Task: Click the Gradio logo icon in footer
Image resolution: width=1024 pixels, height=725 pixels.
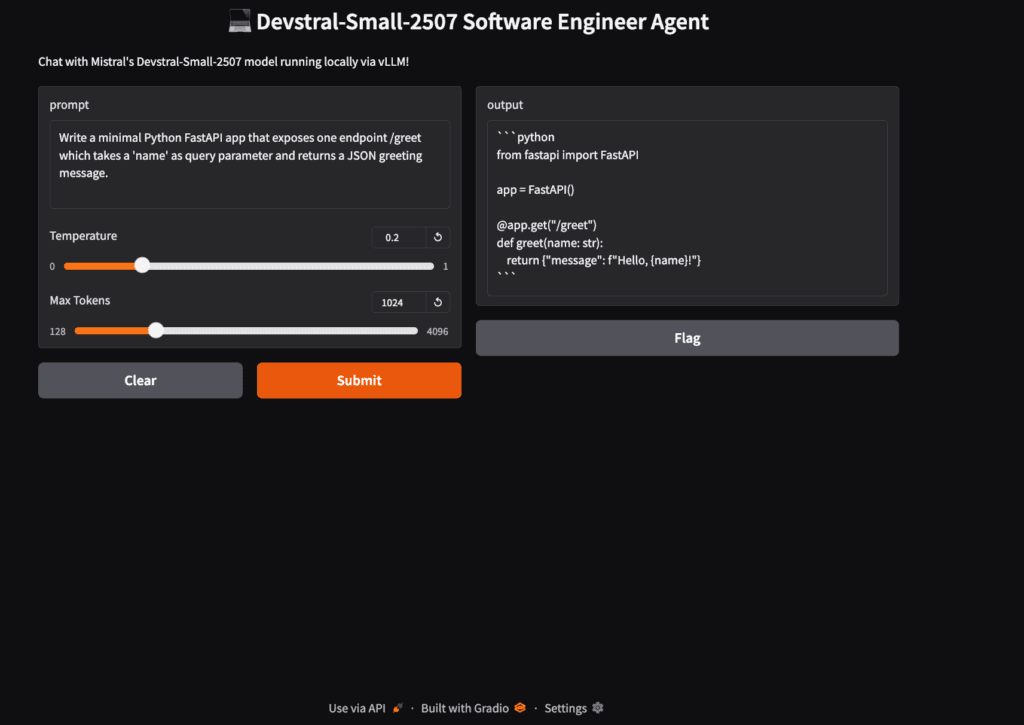Action: pyautogui.click(x=520, y=708)
